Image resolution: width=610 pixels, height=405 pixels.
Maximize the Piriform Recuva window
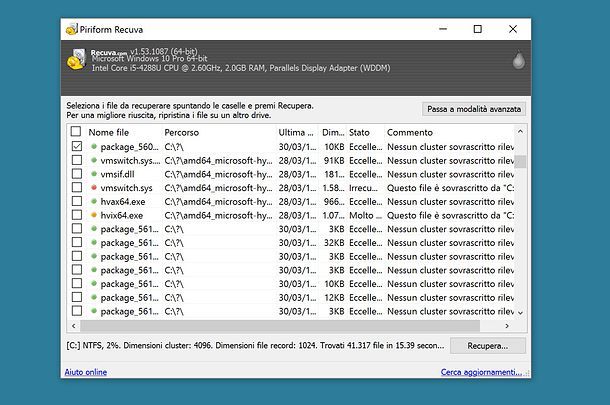[478, 29]
